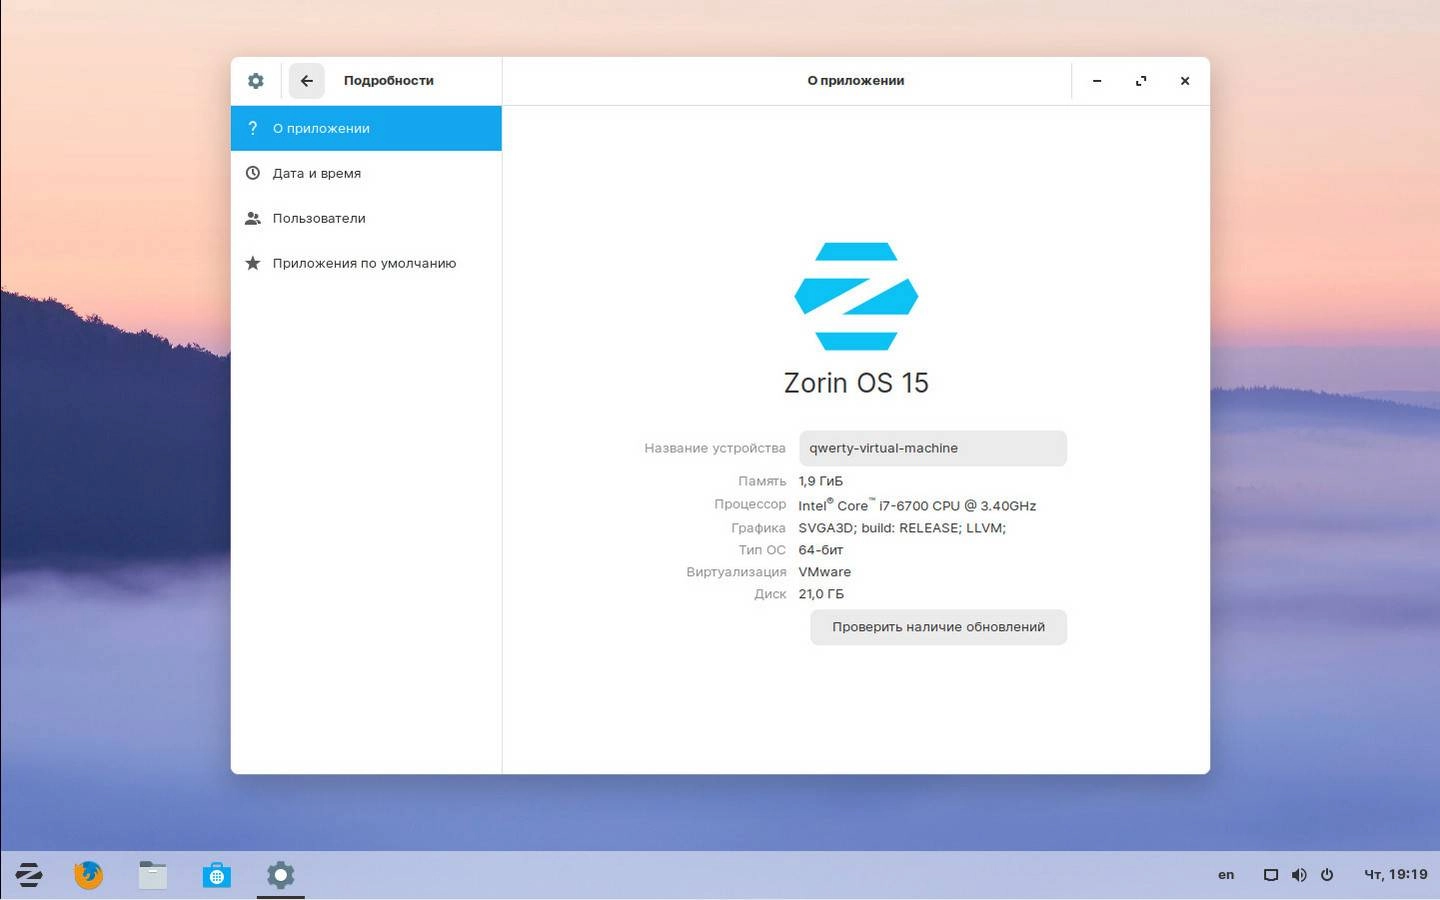Open Дата и время settings
Image resolution: width=1440 pixels, height=900 pixels.
click(366, 173)
